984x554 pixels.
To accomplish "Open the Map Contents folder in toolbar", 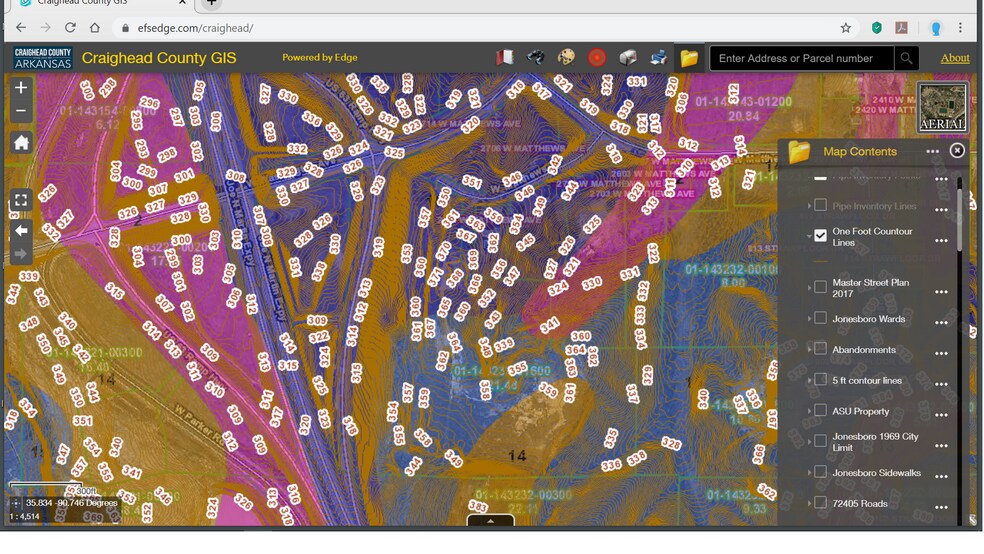I will point(689,58).
